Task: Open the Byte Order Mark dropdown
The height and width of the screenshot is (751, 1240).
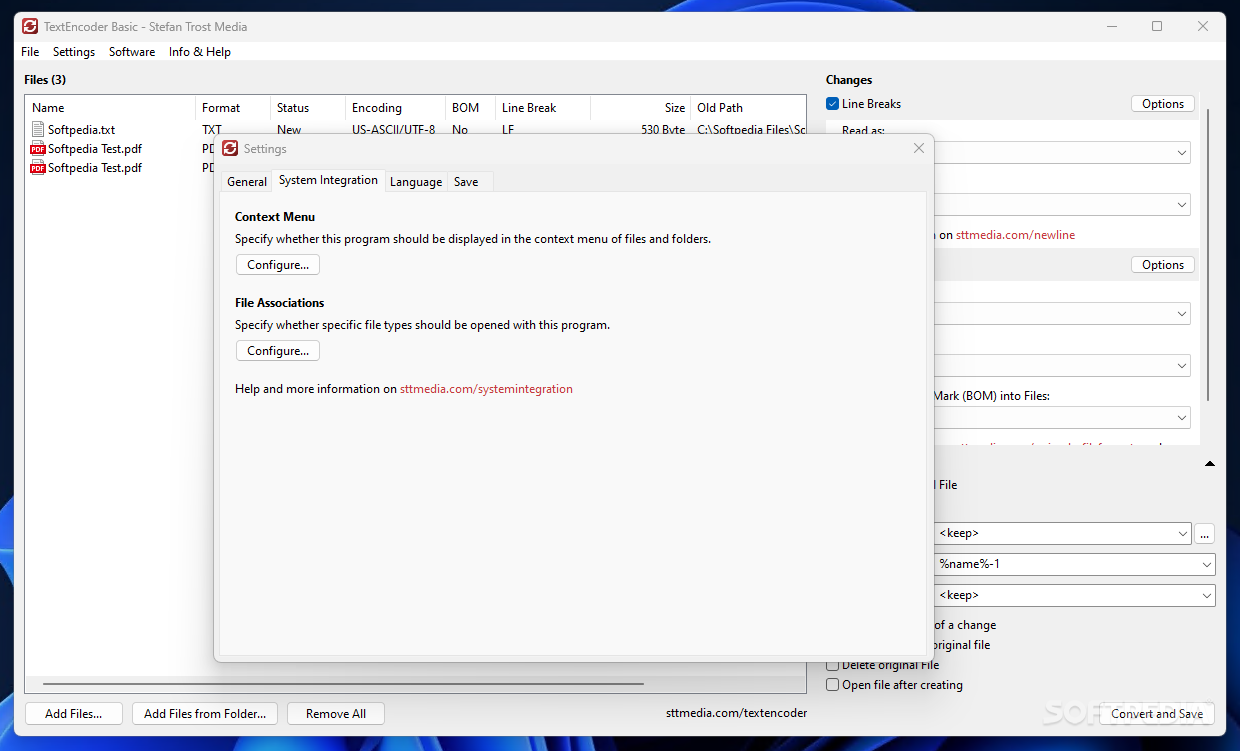Action: (1183, 417)
